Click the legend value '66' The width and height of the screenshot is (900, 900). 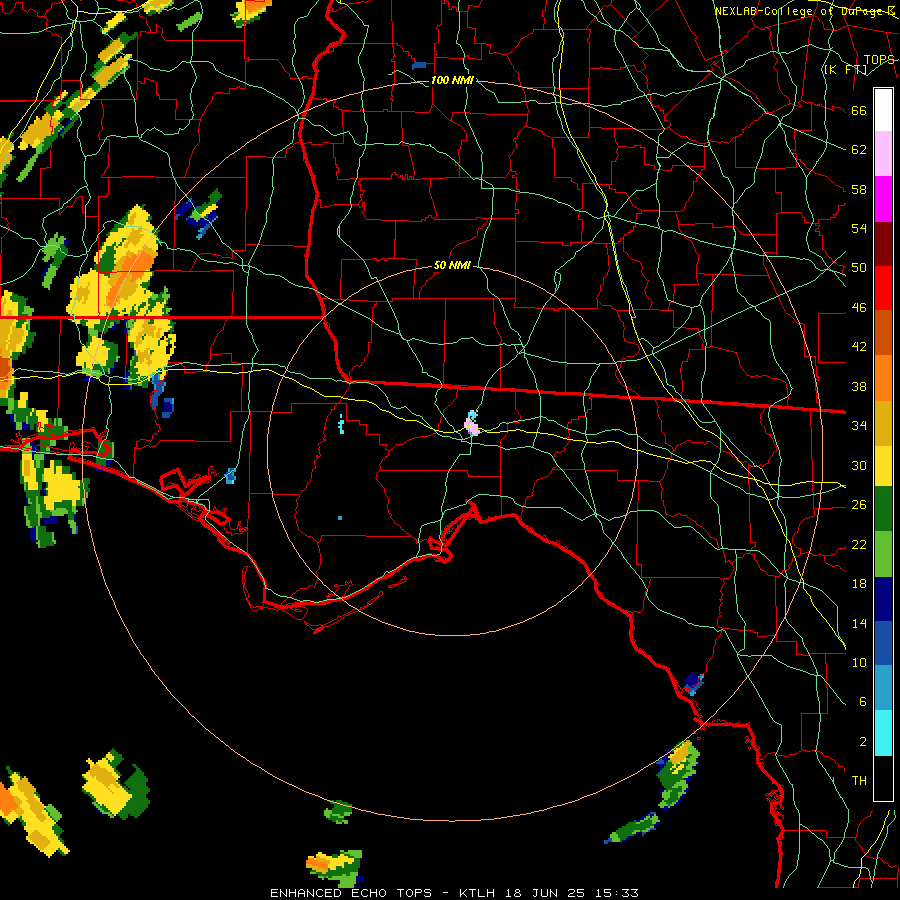pos(859,110)
